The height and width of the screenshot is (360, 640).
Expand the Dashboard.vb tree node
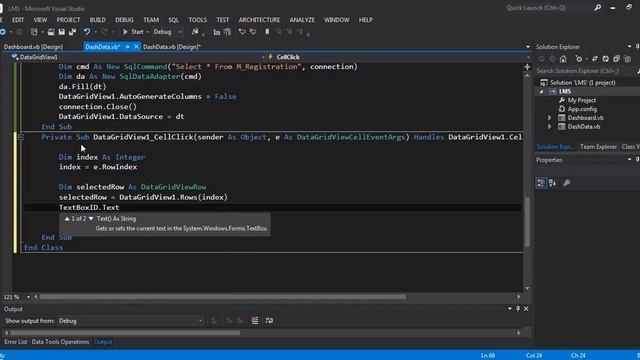[549, 118]
